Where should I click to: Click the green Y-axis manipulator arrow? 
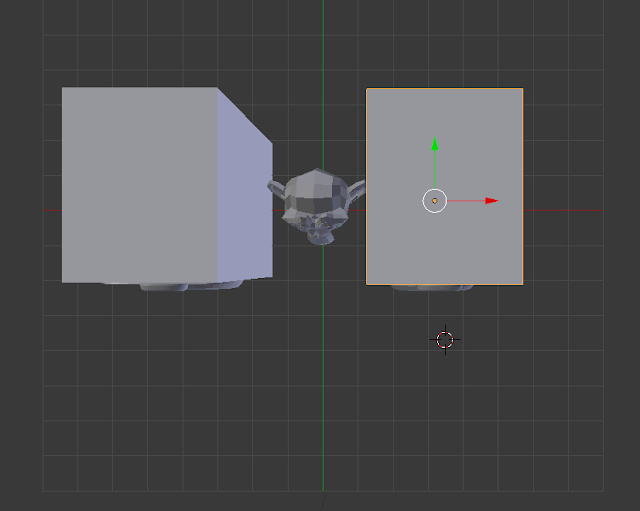click(x=435, y=144)
